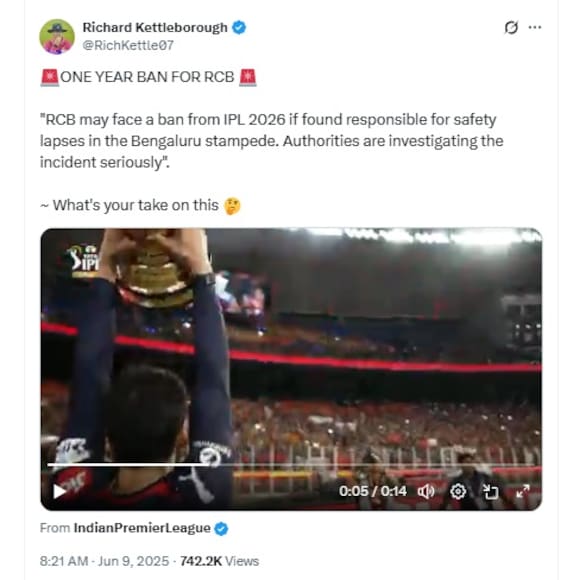Select the ONE YEAR BAN FOR RCB headline
The height and width of the screenshot is (580, 586).
pyautogui.click(x=147, y=77)
